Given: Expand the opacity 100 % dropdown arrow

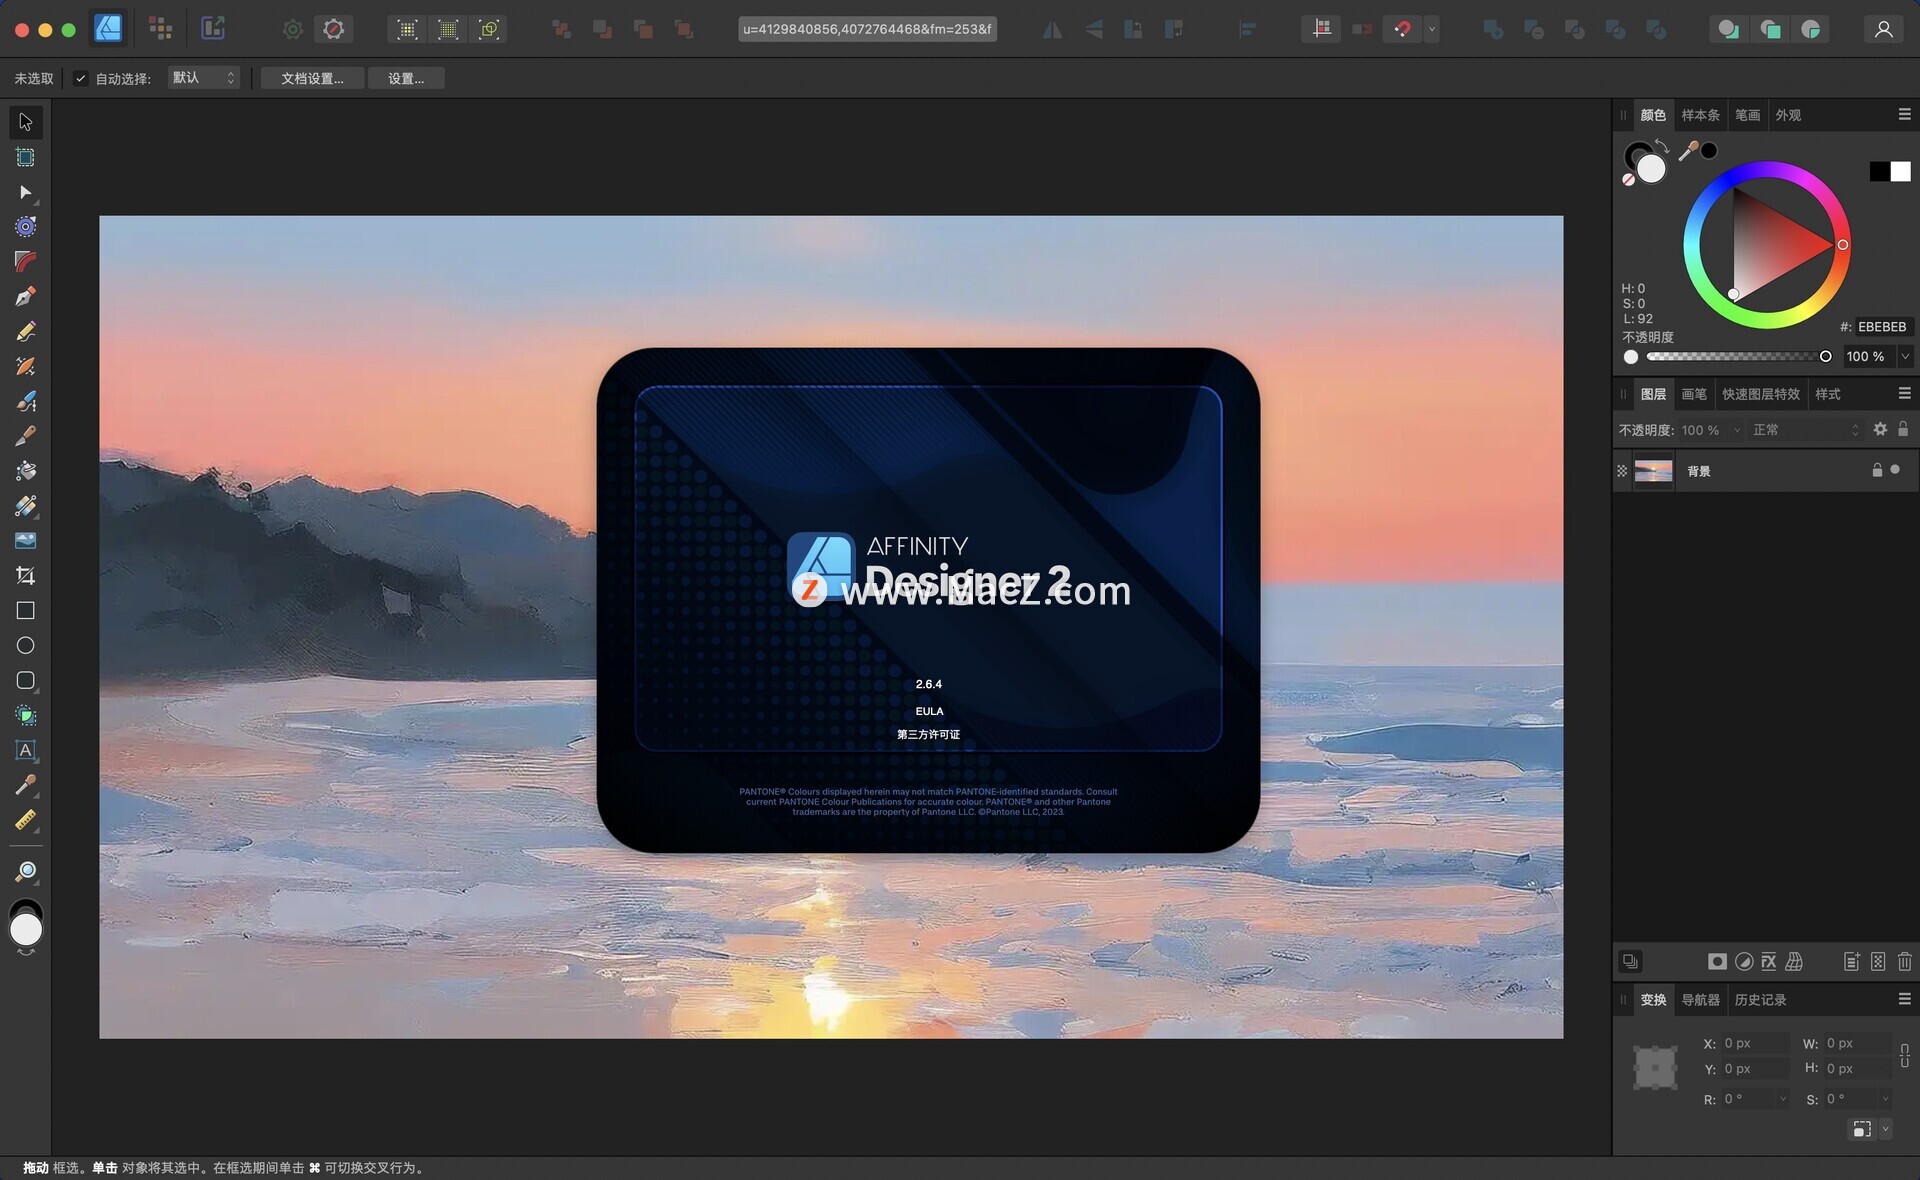Looking at the screenshot, I should pos(1905,356).
